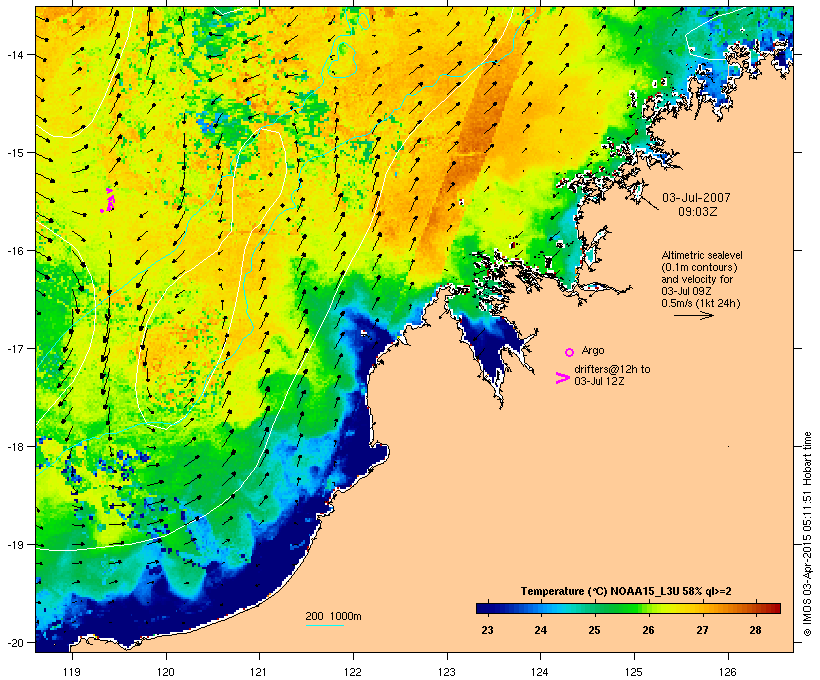
Task: Click the dark blue inlet bay near 123.5E
Action: [x=490, y=348]
